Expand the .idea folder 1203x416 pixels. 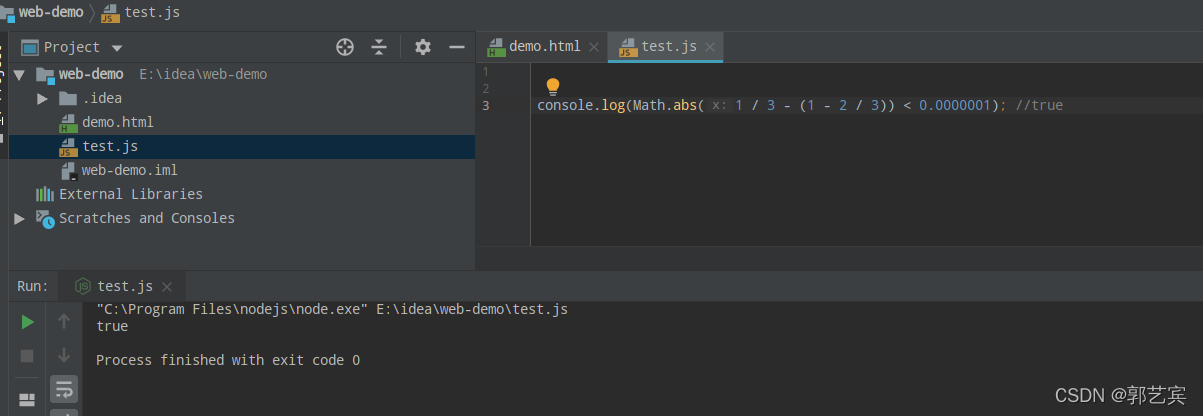coord(42,98)
